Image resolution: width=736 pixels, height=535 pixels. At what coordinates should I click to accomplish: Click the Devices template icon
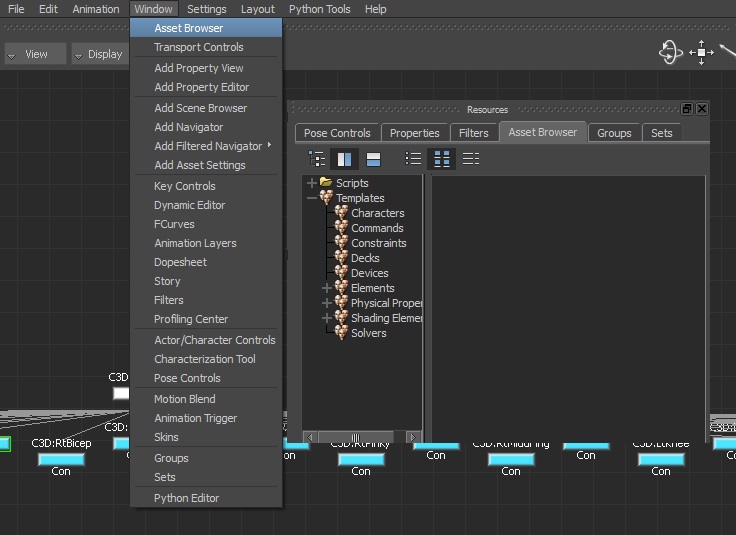pos(341,273)
